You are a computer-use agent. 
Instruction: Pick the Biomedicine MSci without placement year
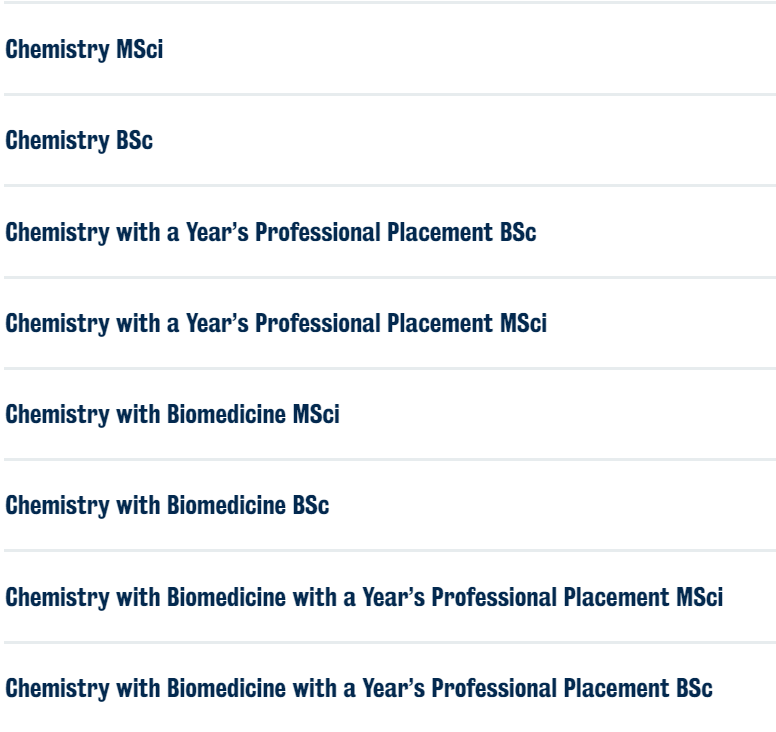point(172,414)
